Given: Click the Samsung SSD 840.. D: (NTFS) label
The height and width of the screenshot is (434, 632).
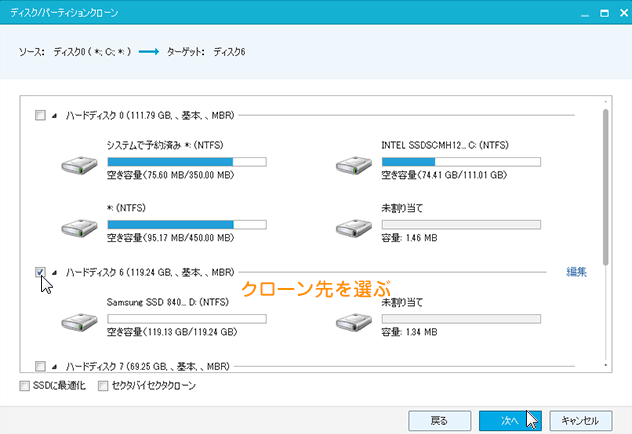Looking at the screenshot, I should (168, 302).
